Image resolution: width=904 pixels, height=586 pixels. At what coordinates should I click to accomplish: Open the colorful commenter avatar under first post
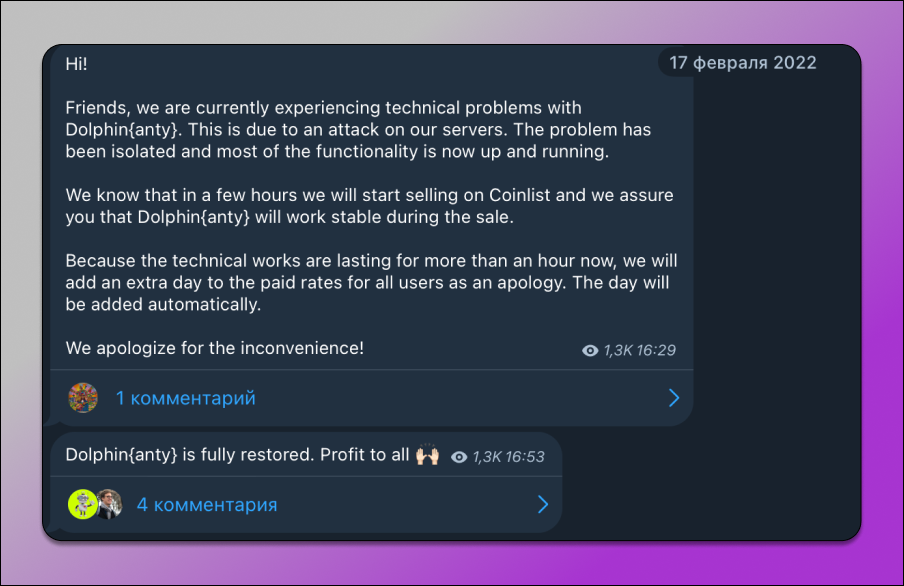83,398
